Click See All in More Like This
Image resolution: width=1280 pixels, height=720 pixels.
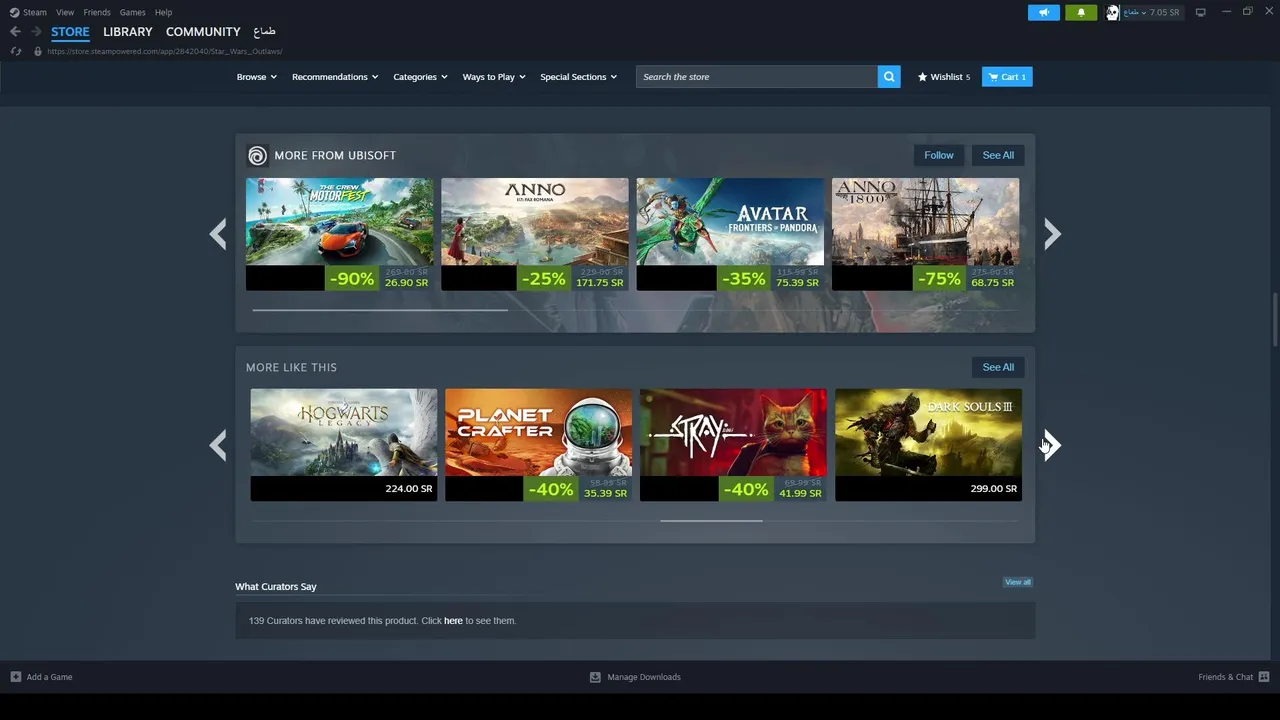(998, 367)
